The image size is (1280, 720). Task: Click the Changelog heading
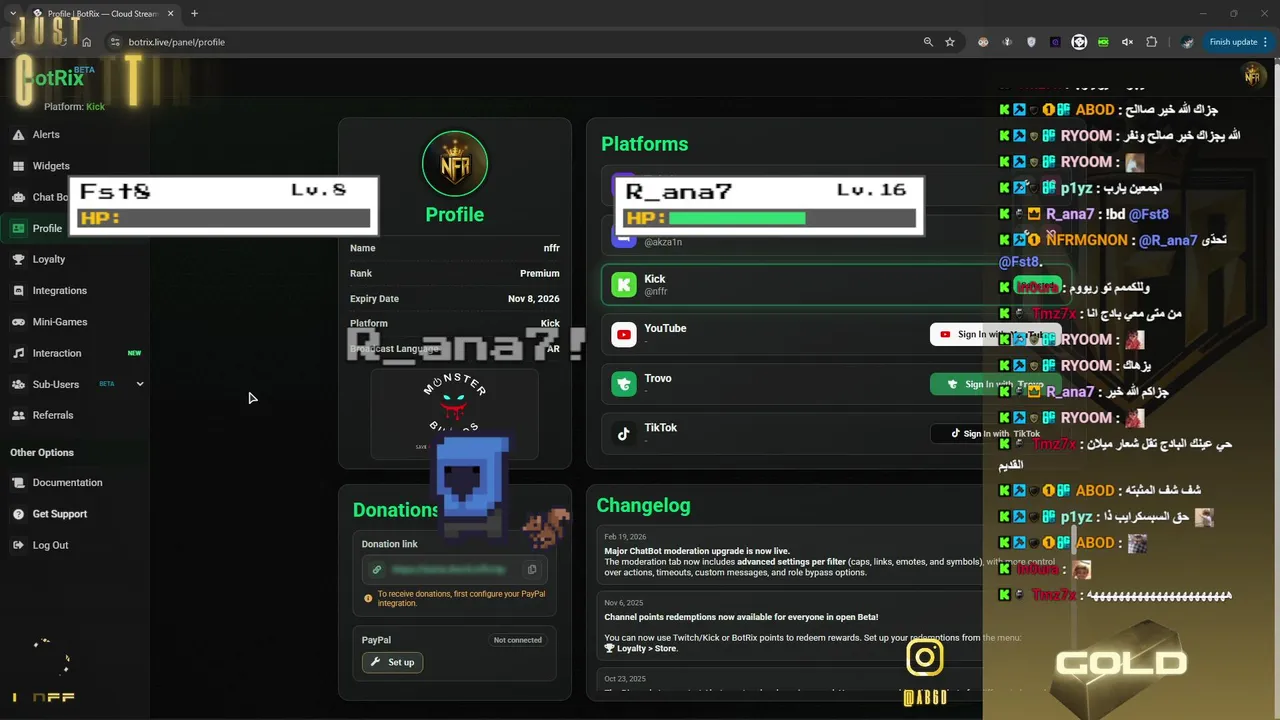click(643, 505)
